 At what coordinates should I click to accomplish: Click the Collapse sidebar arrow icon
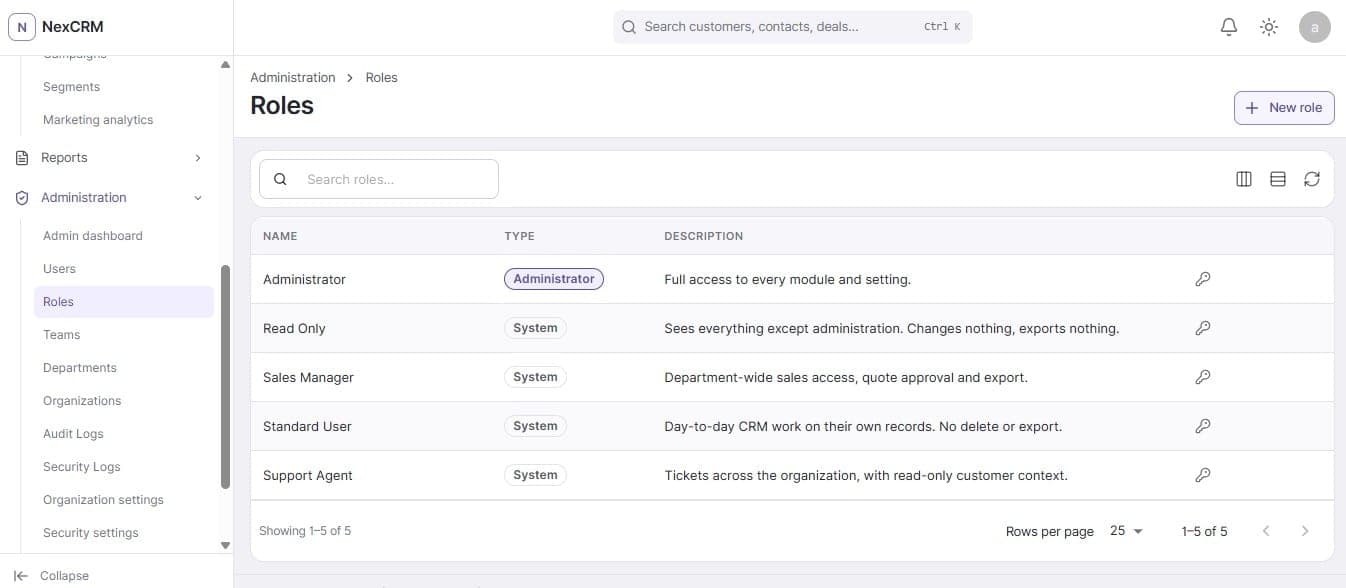pos(21,576)
